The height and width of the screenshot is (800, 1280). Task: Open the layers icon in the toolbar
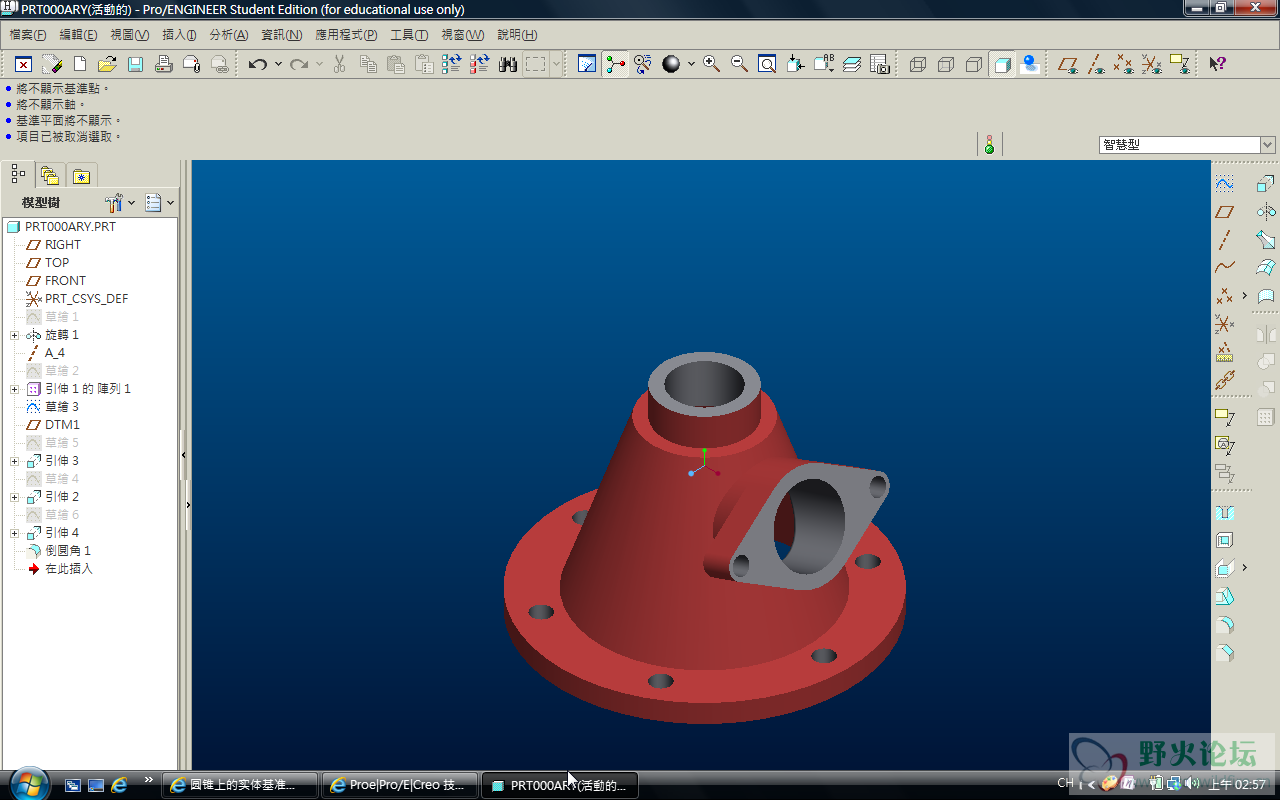pos(851,64)
